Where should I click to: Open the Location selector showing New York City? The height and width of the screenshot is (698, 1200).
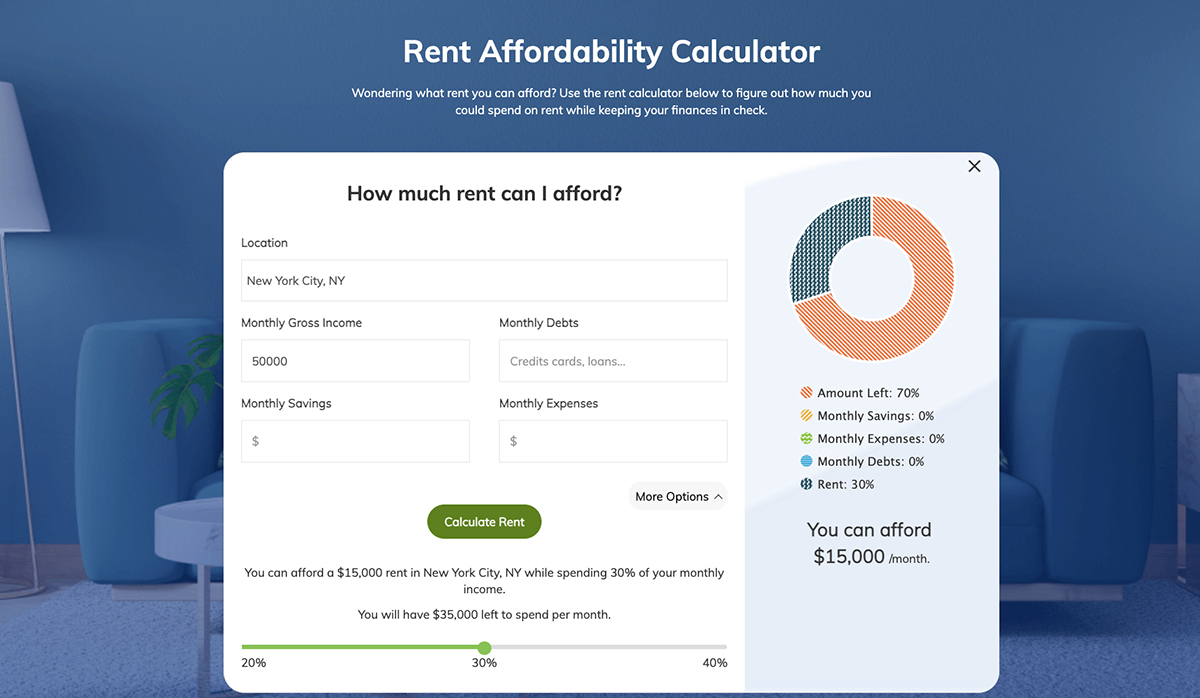[484, 280]
